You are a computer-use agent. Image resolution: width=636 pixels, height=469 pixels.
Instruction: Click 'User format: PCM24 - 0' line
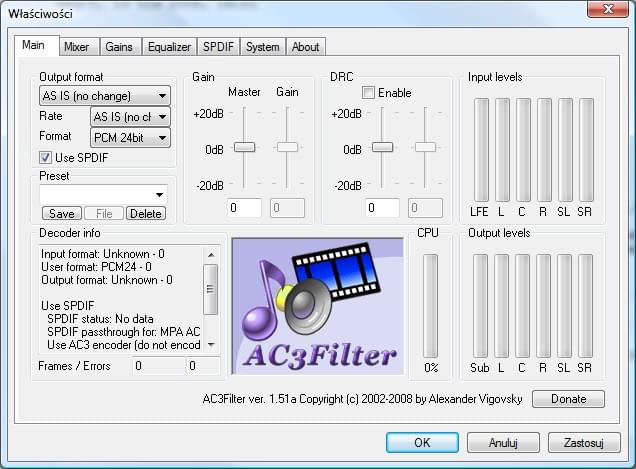(x=96, y=267)
